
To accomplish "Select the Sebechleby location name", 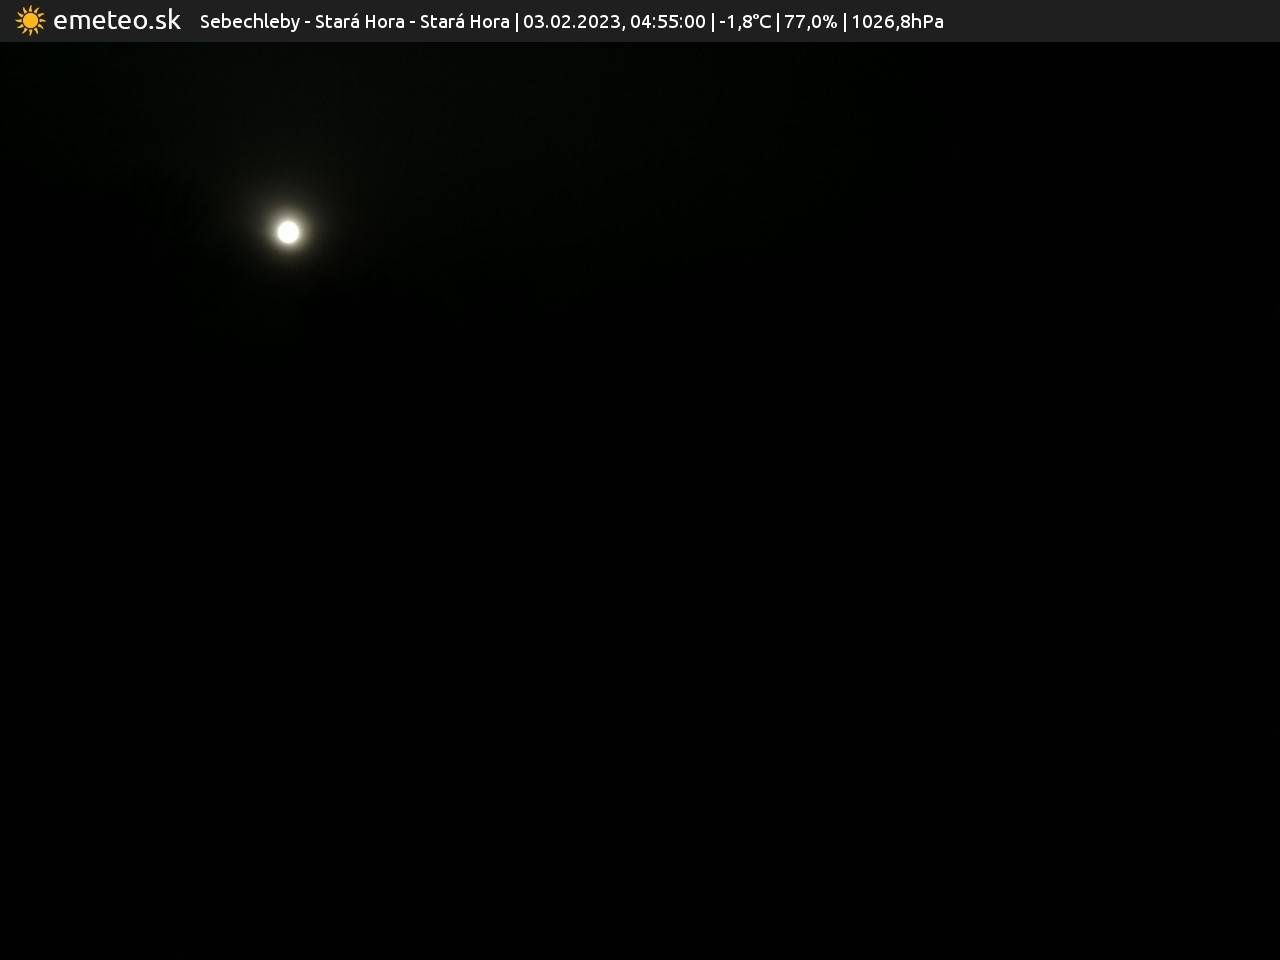I will [x=249, y=22].
